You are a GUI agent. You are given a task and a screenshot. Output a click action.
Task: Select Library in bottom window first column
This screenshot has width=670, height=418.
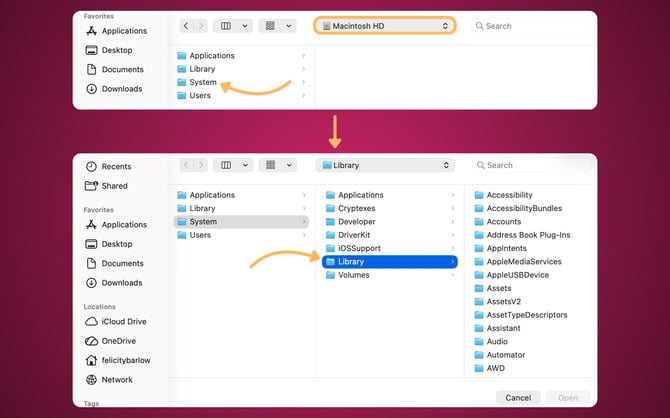196,208
